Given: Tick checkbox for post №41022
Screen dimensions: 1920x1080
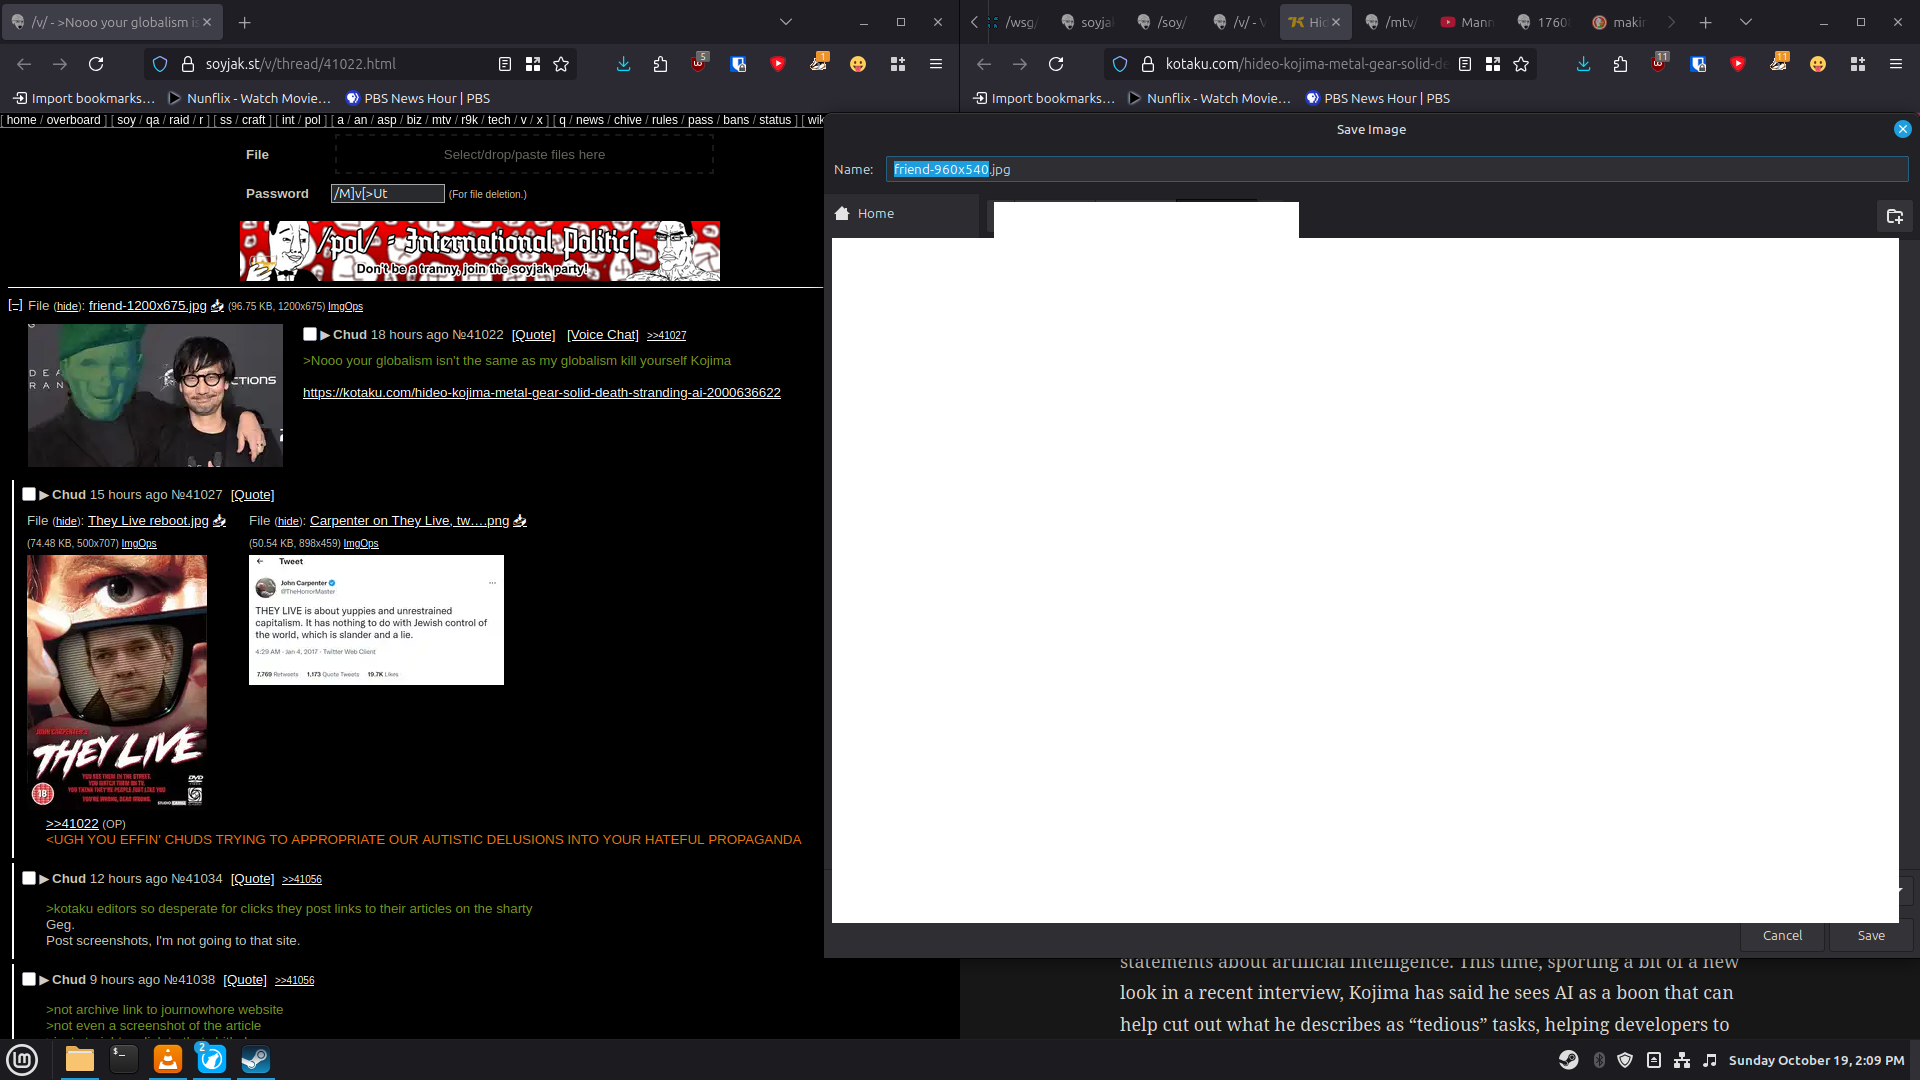Looking at the screenshot, I should point(310,334).
